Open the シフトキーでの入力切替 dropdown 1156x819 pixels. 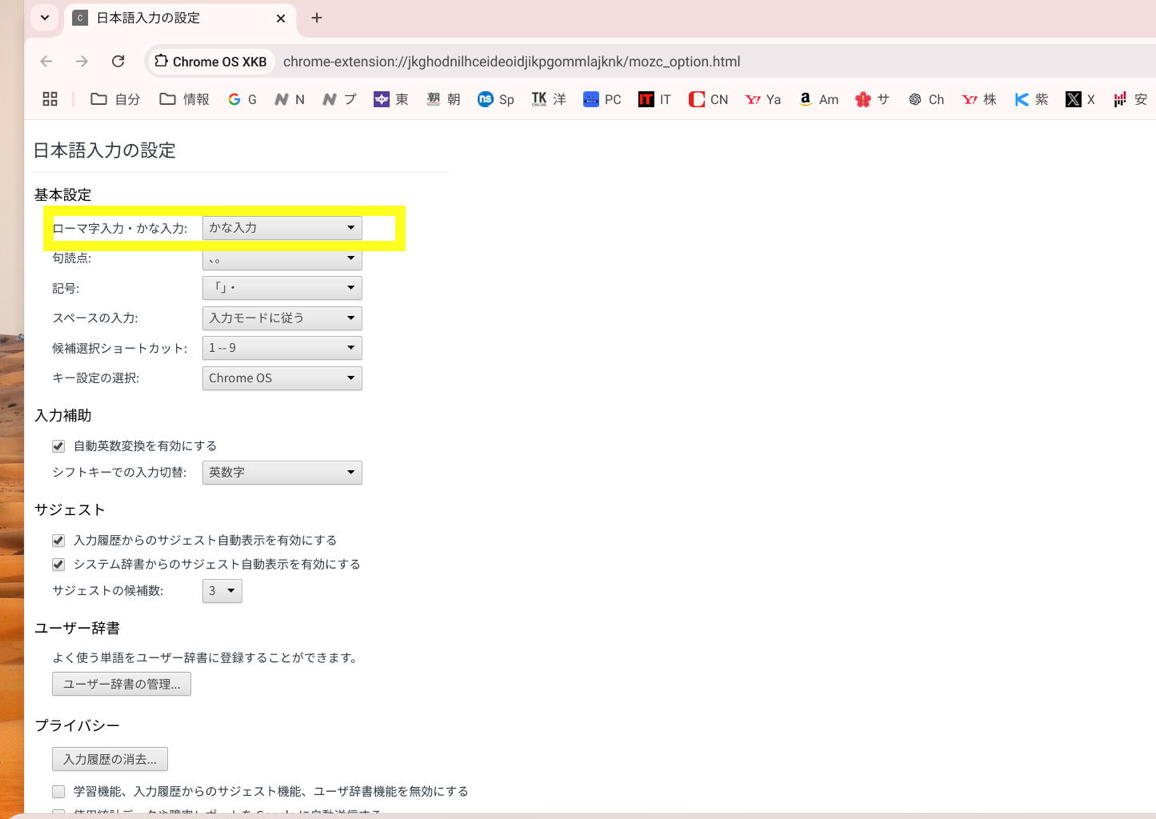tap(282, 472)
